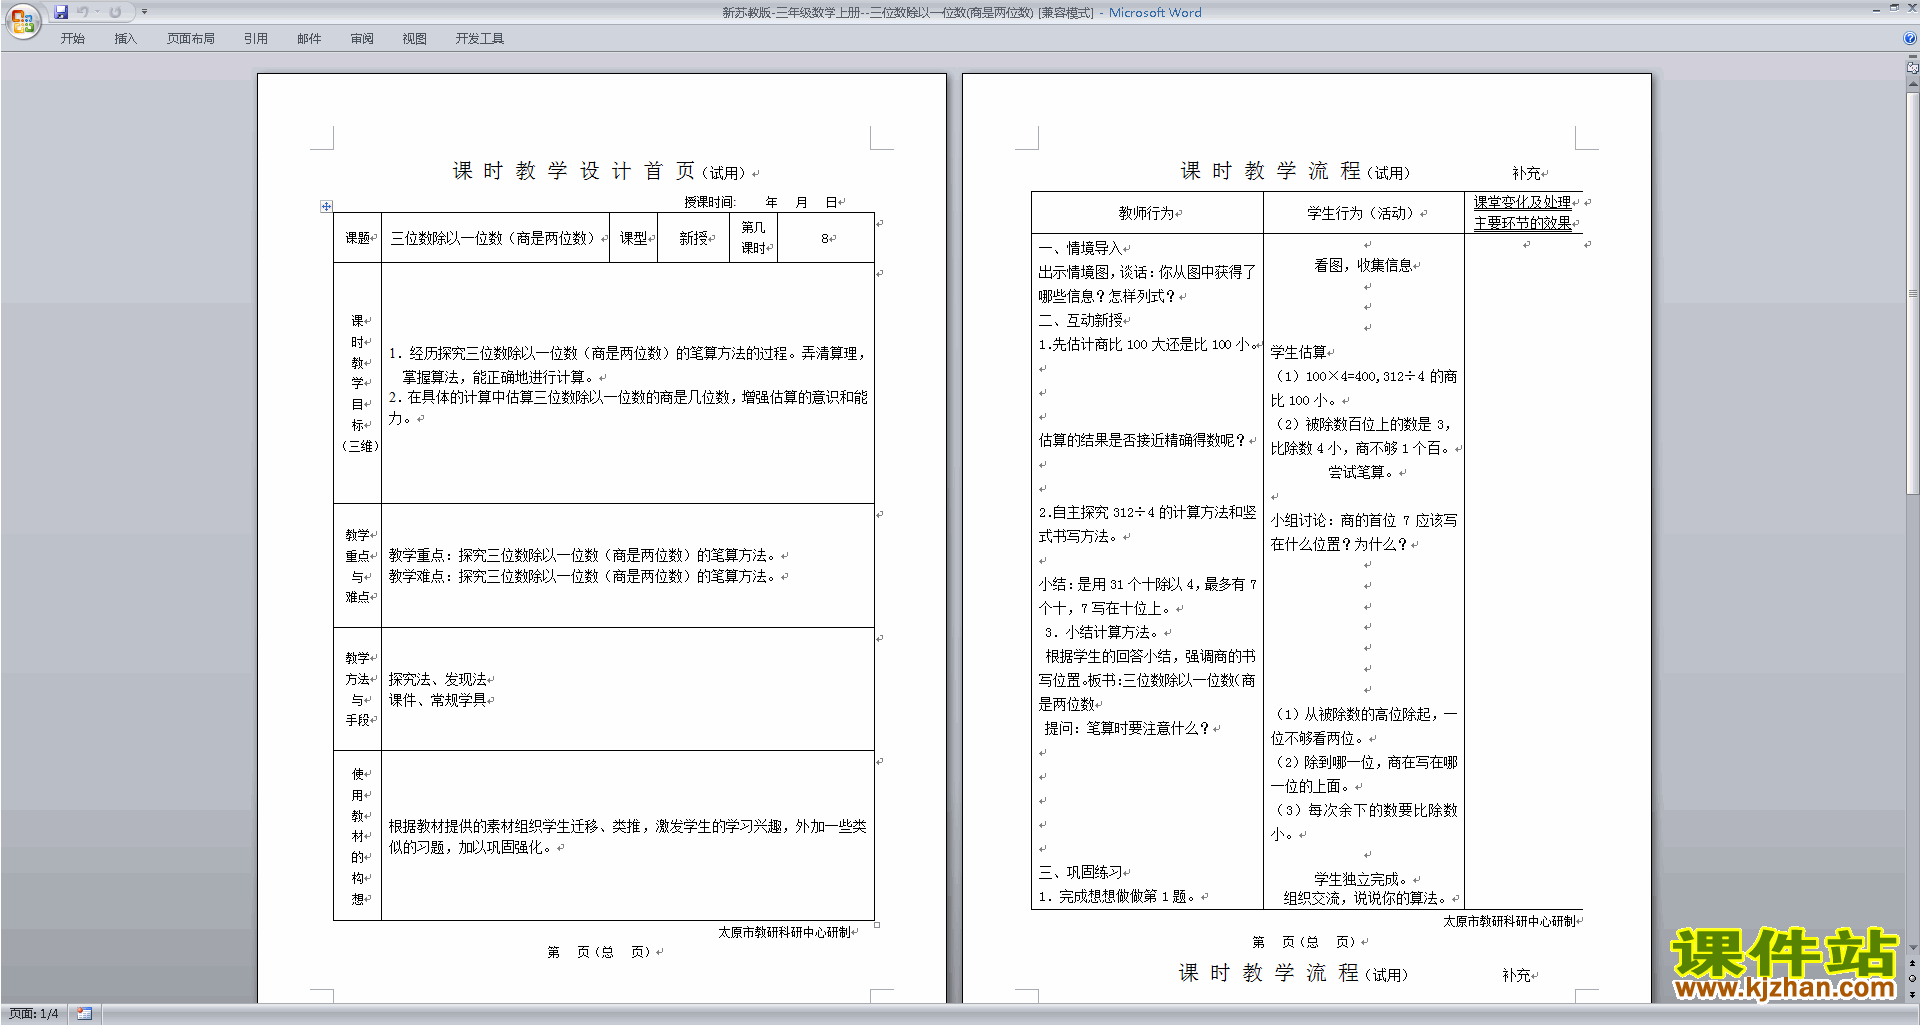Redo the last action
Image resolution: width=1920 pixels, height=1025 pixels.
tap(115, 12)
